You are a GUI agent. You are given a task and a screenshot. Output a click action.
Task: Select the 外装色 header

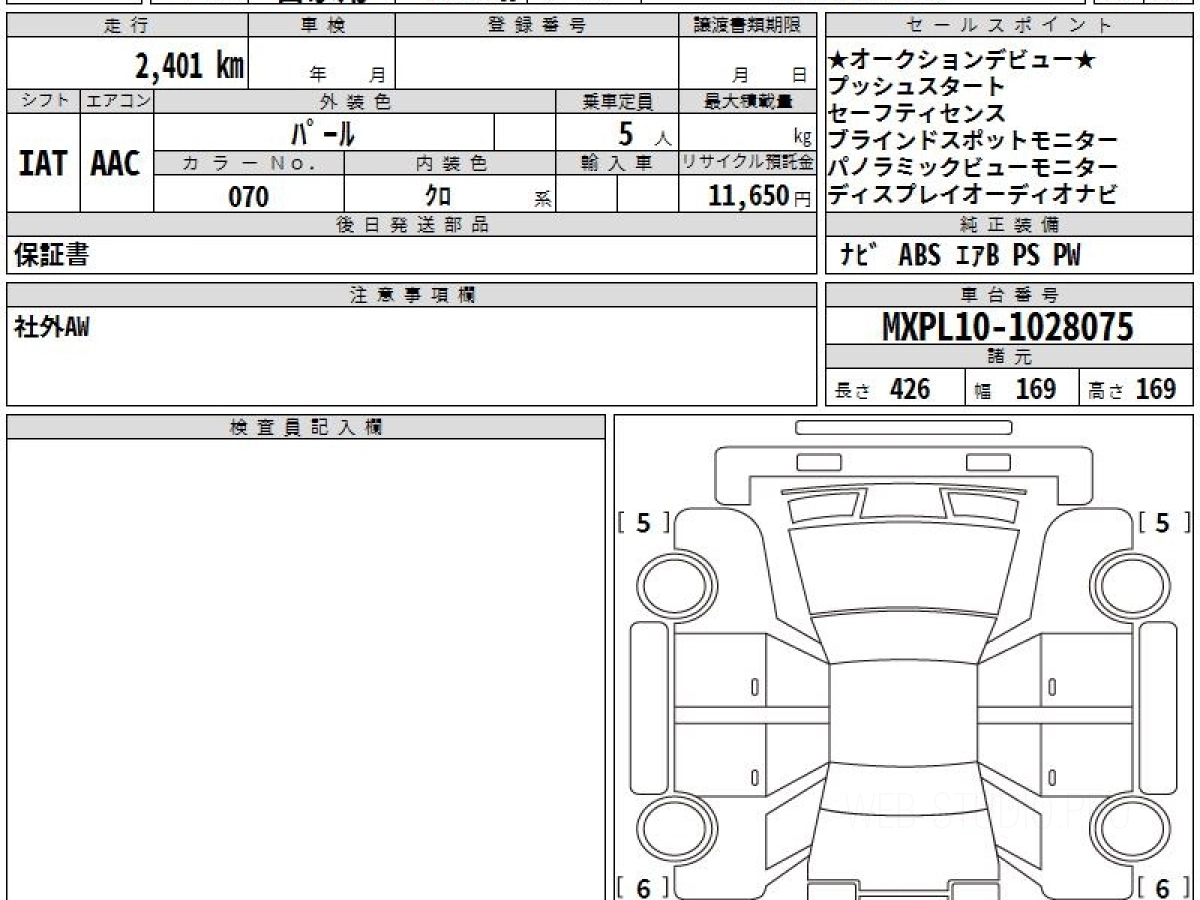355,101
